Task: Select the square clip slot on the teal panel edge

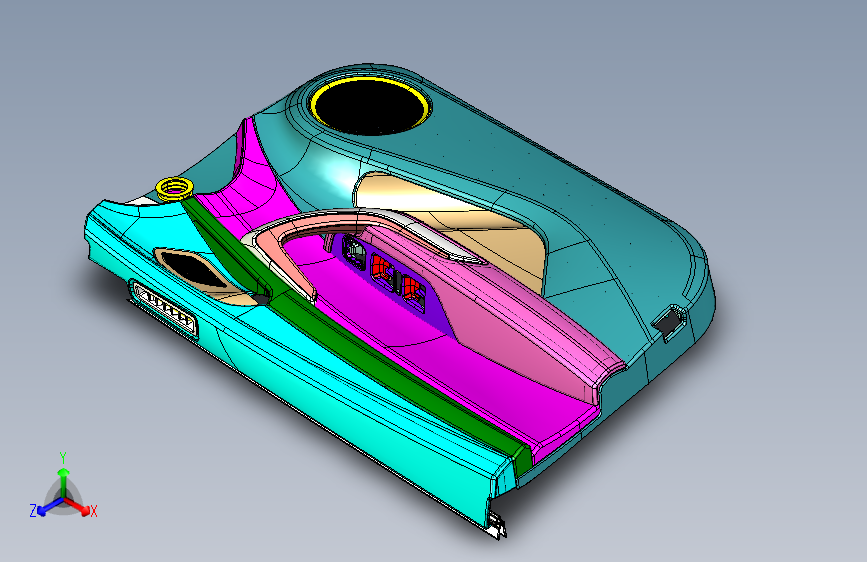Action: [x=670, y=321]
